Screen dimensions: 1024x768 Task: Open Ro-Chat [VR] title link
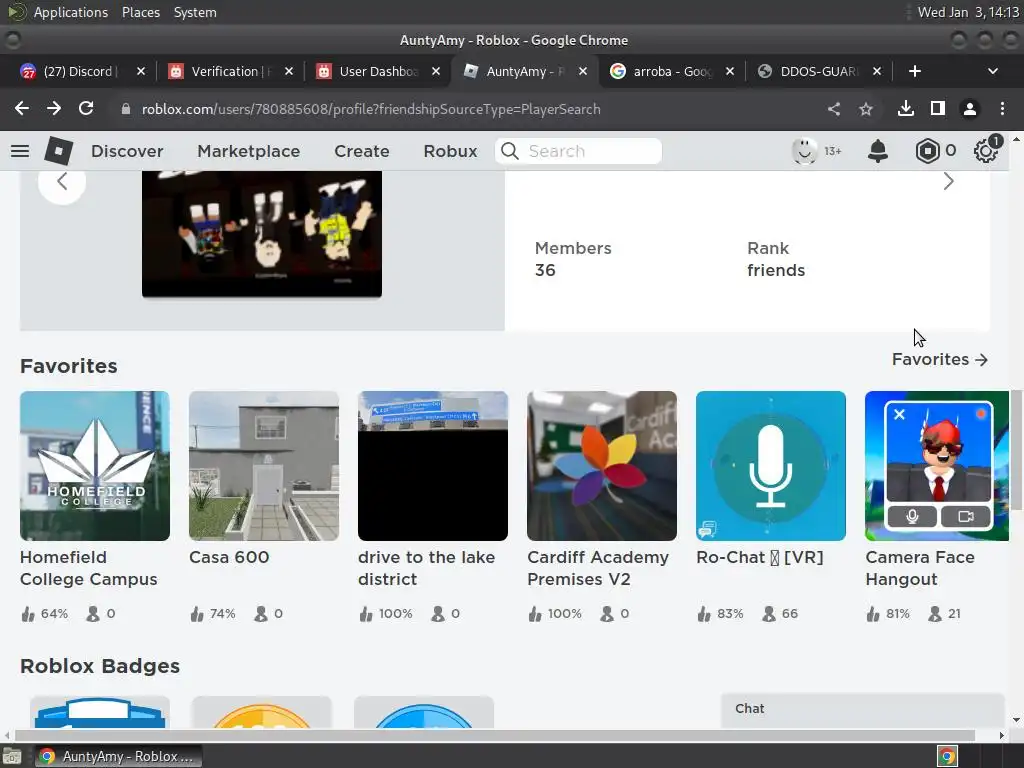760,557
